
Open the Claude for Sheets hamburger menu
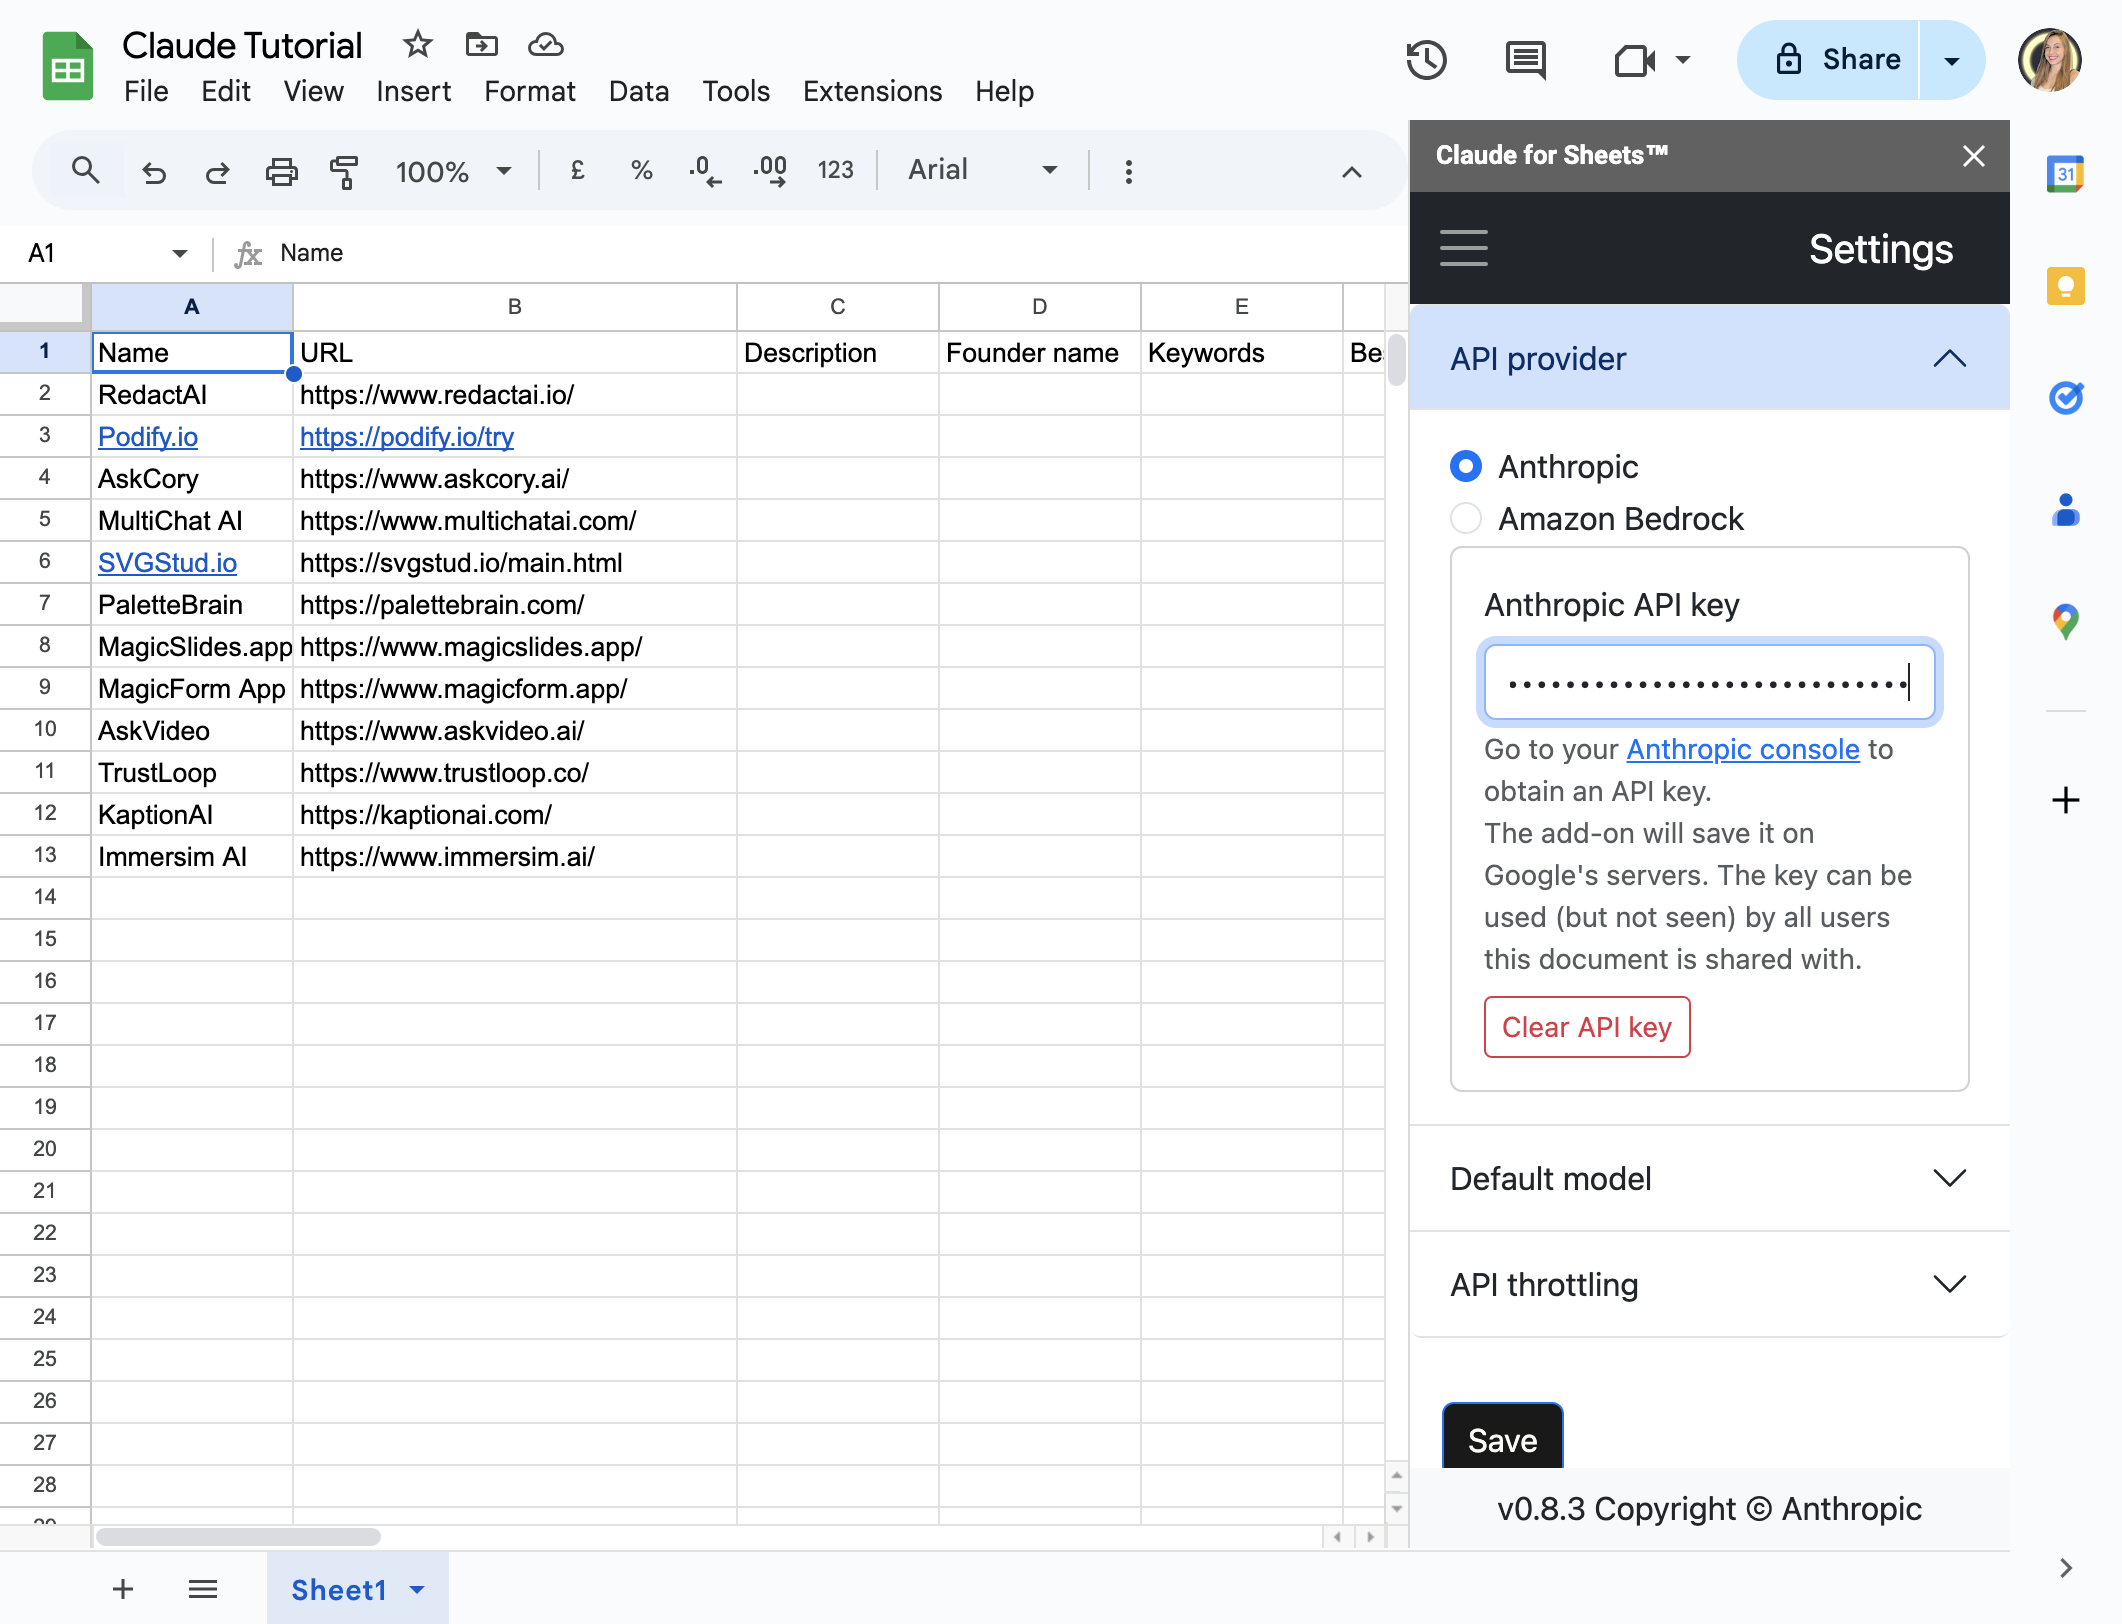1463,248
